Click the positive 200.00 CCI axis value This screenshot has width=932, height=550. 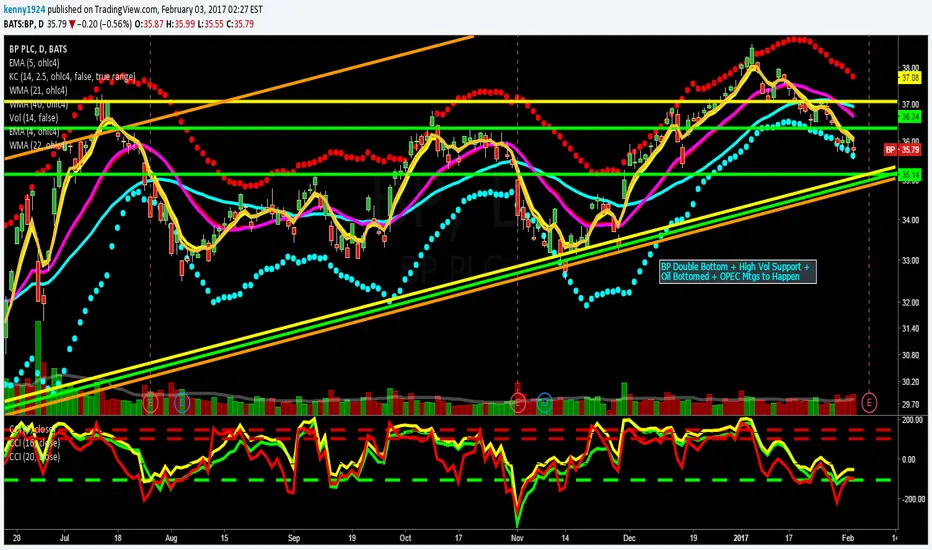912,420
